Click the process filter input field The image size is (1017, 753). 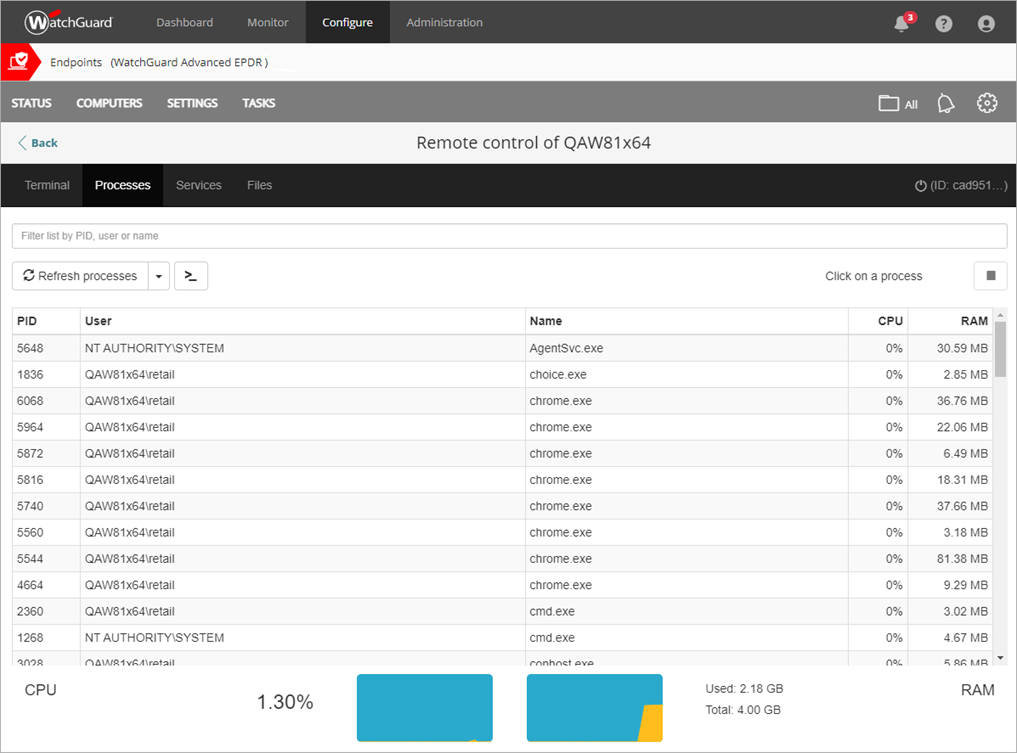pos(509,235)
